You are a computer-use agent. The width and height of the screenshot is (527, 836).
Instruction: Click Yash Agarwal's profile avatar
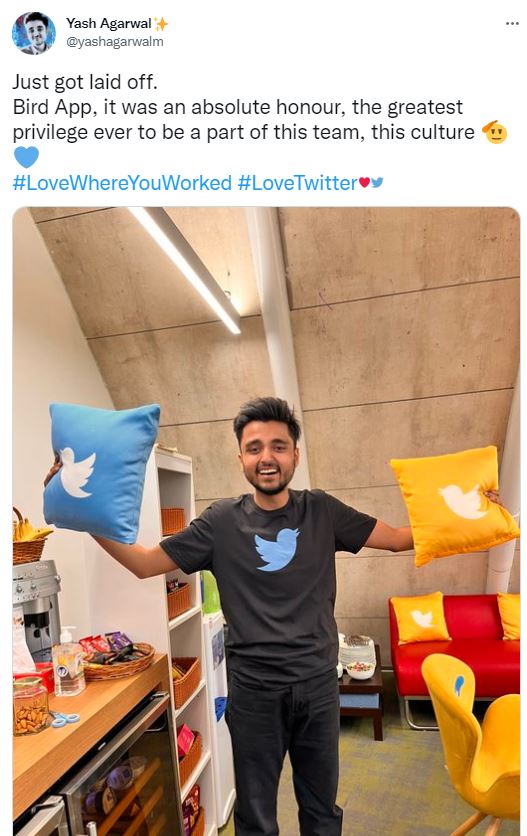tap(34, 33)
